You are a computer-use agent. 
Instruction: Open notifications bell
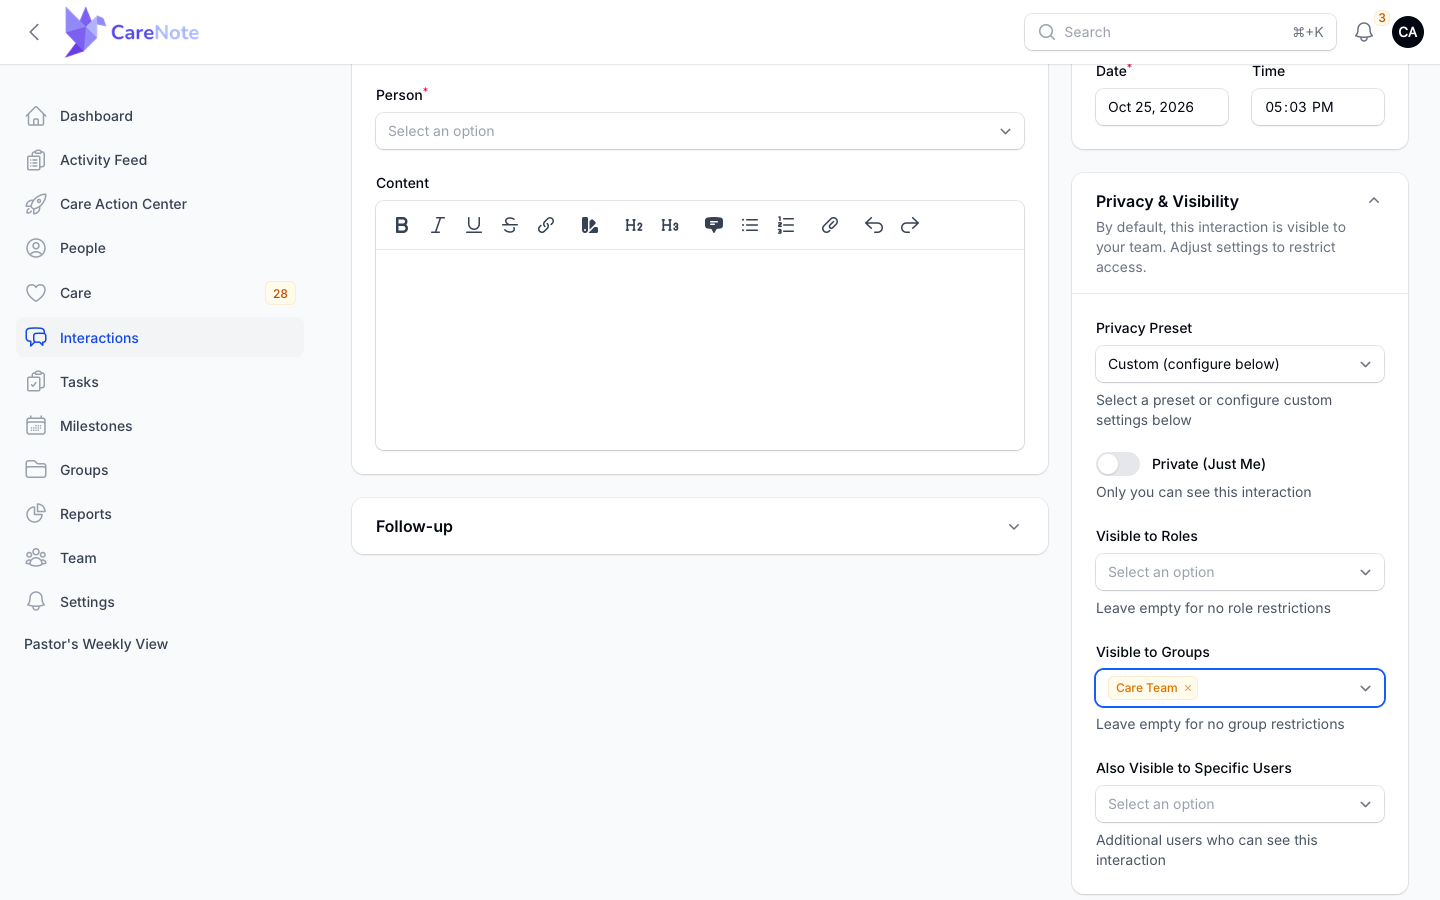pos(1364,32)
